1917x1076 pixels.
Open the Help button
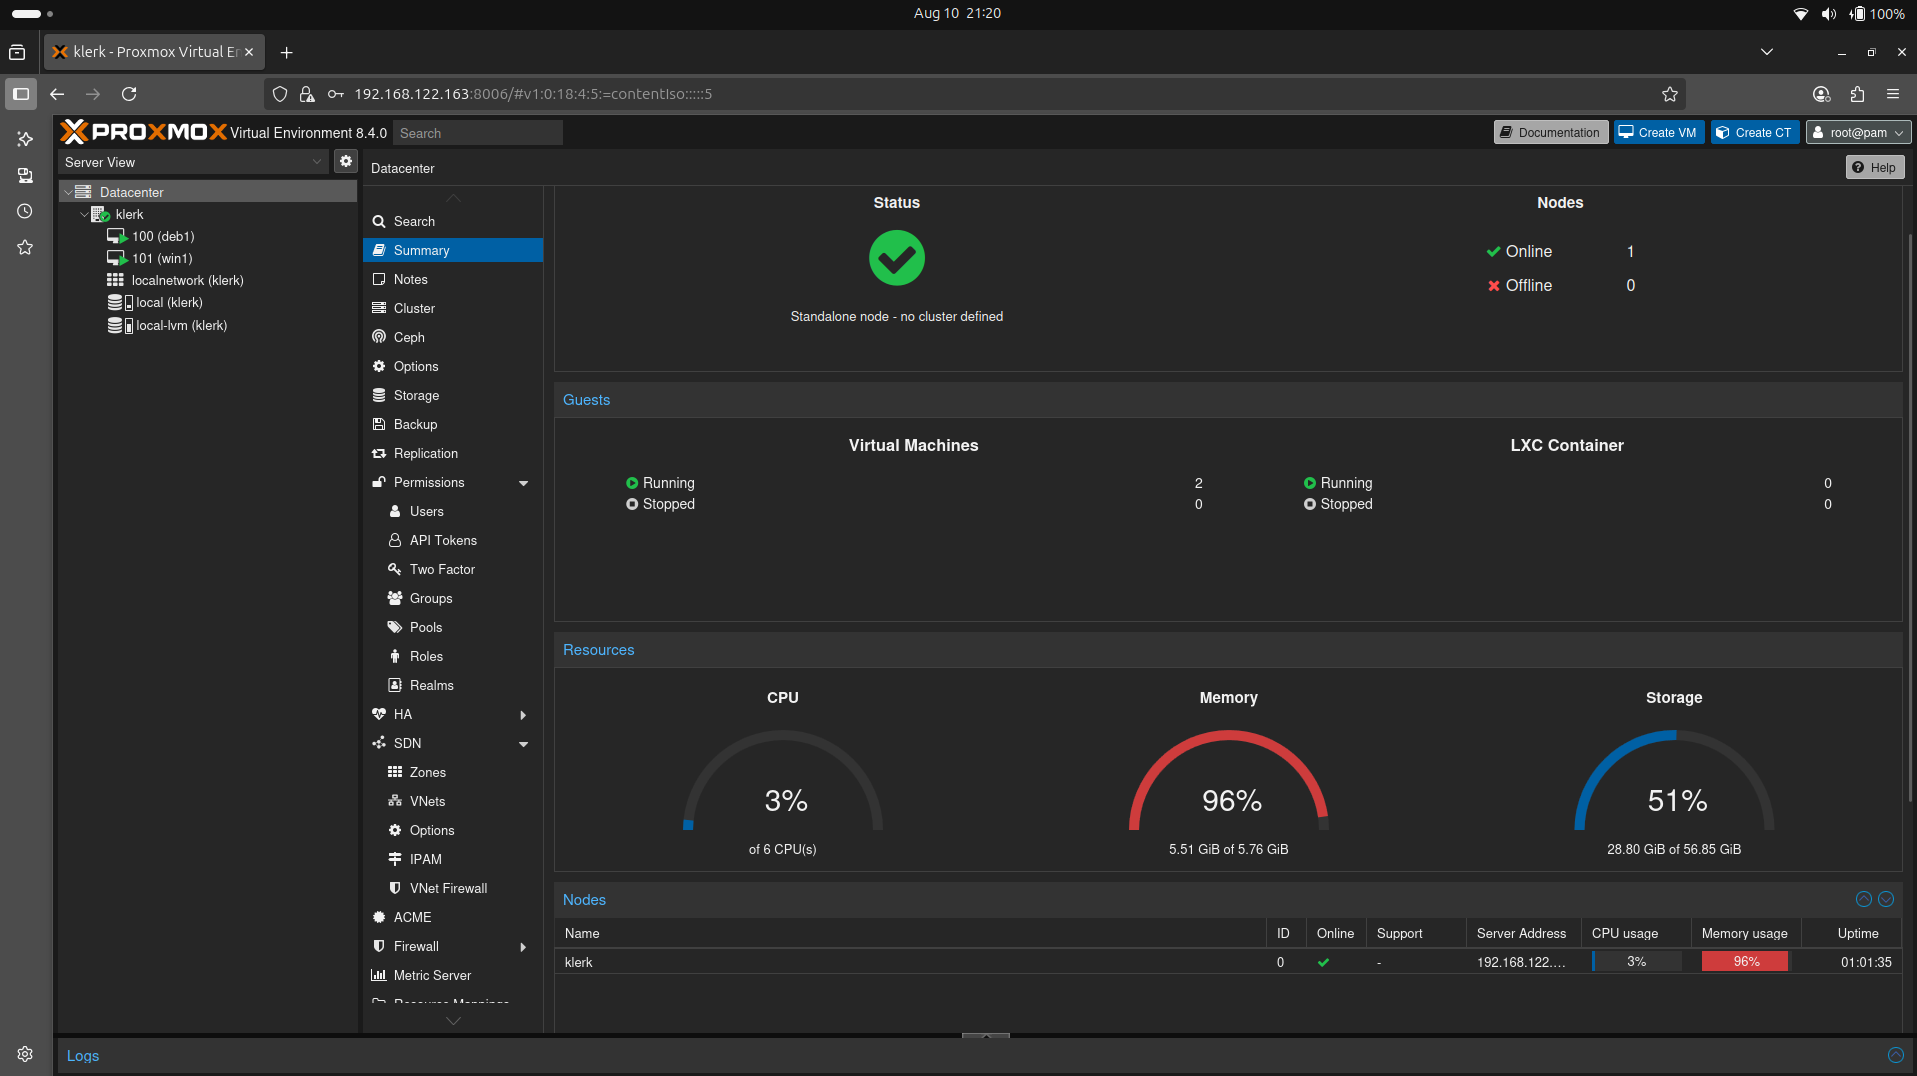click(x=1873, y=167)
